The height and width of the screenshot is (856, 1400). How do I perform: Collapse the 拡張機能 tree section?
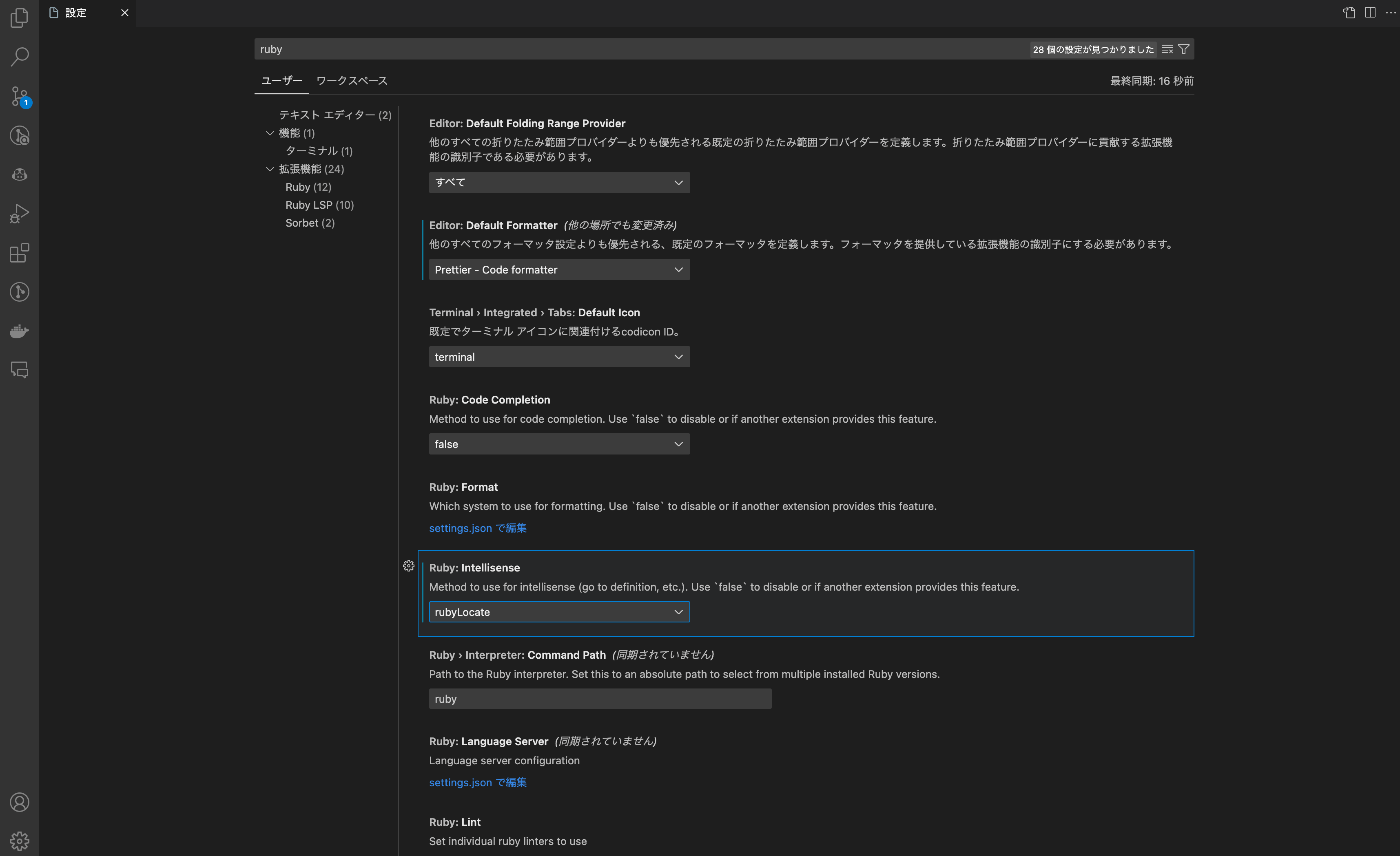point(269,168)
